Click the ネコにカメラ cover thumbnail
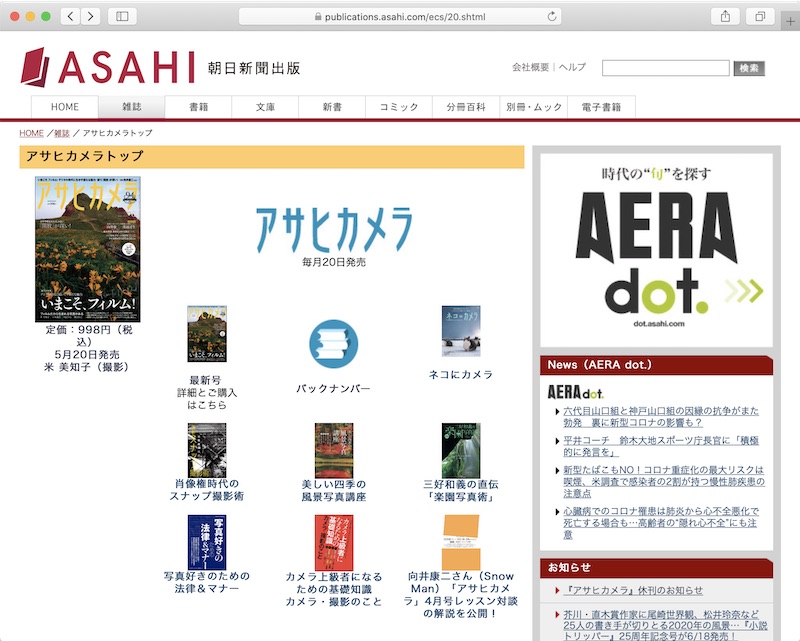This screenshot has width=800, height=641. click(x=461, y=331)
